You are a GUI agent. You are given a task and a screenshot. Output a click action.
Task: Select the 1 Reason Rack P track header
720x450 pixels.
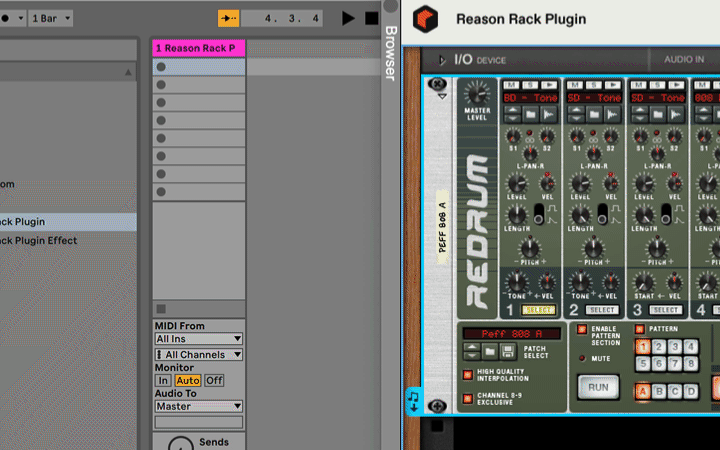click(199, 48)
